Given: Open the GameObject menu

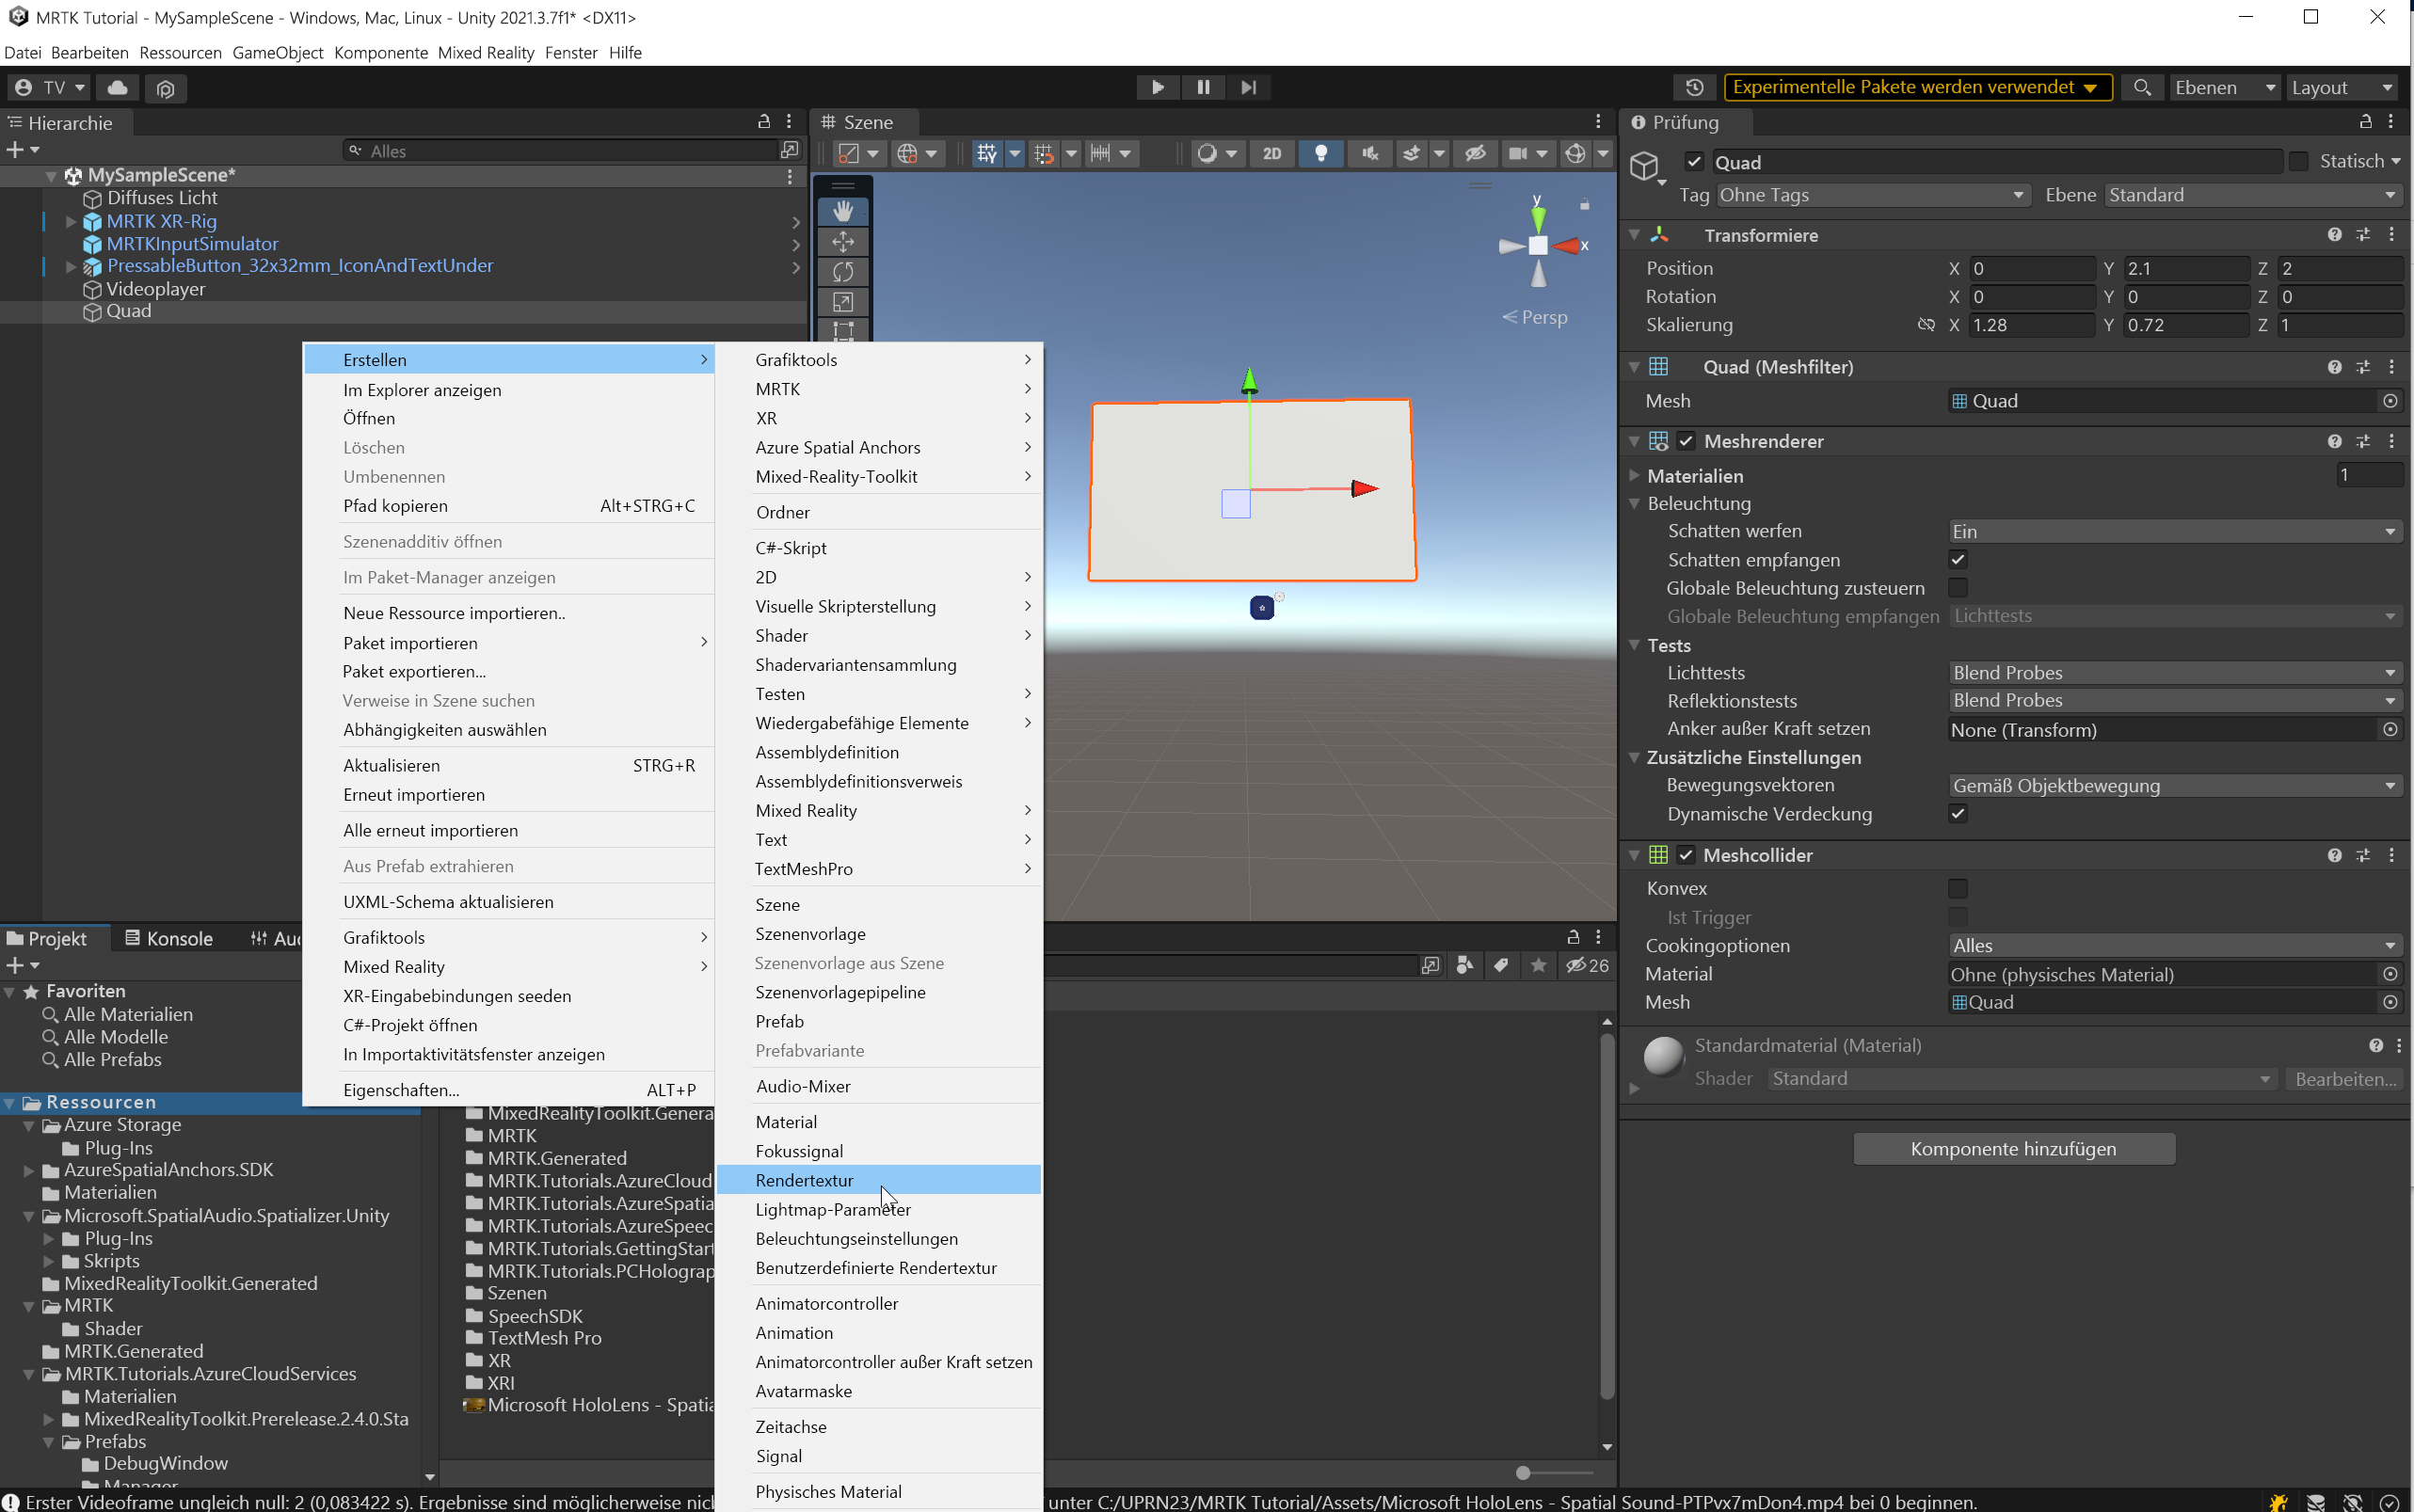Looking at the screenshot, I should [x=278, y=52].
